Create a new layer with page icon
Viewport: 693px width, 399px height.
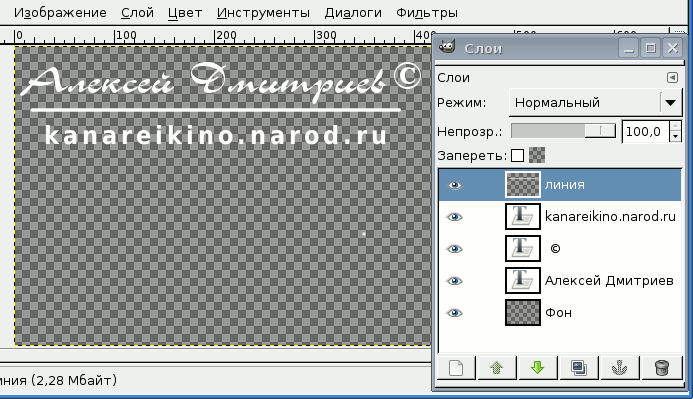pos(456,368)
